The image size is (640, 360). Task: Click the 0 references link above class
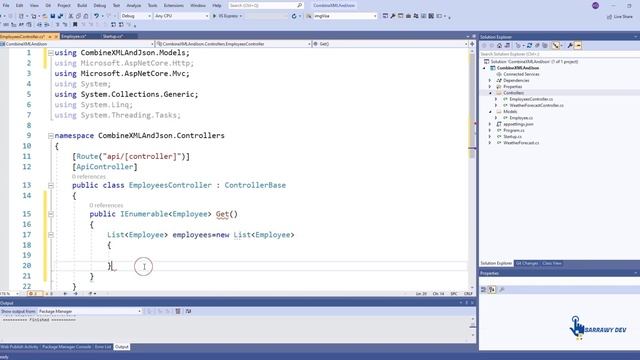pyautogui.click(x=89, y=177)
